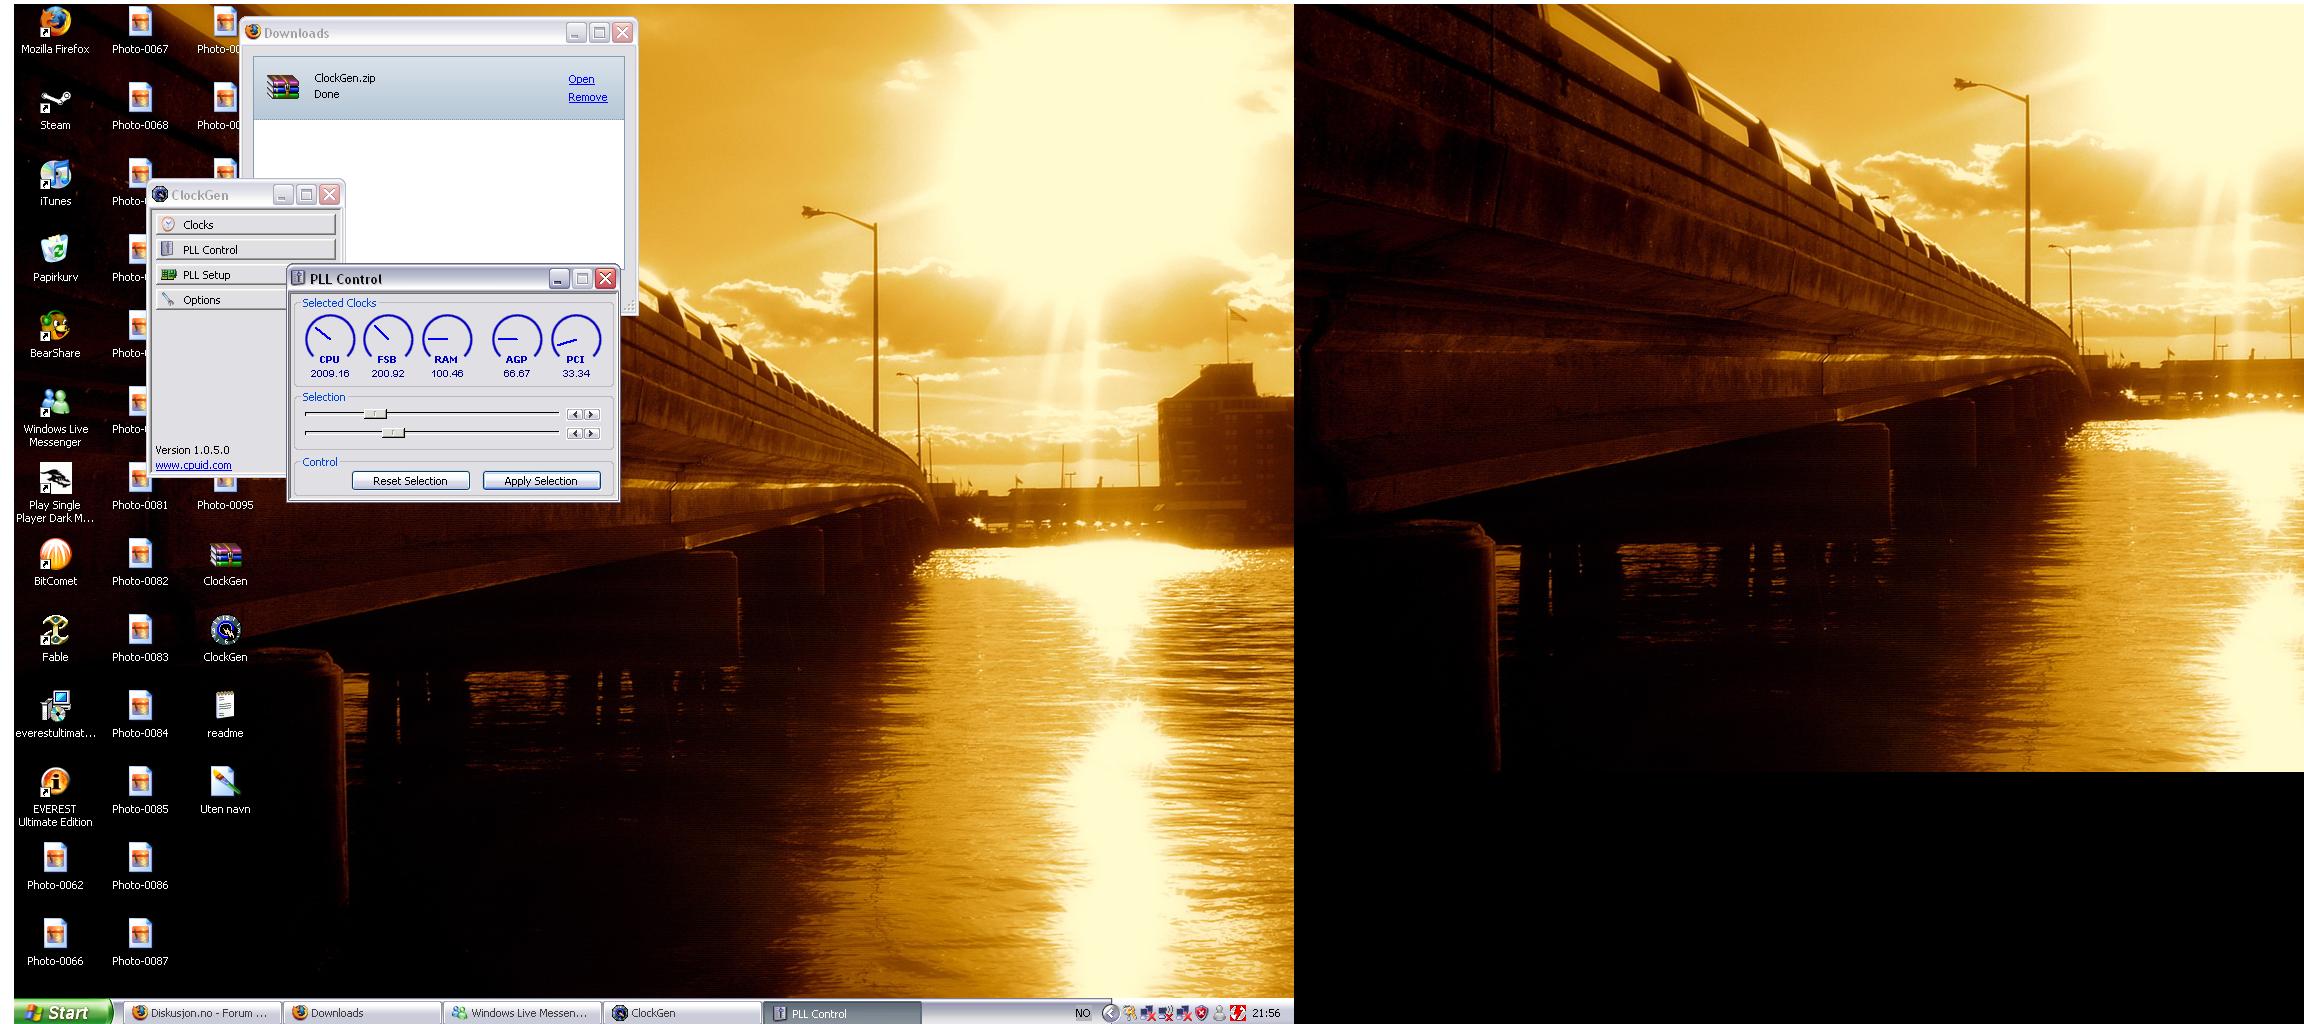This screenshot has height=1024, width=2304.
Task: Click the 21:56 taskbar clock
Action: (1266, 1013)
